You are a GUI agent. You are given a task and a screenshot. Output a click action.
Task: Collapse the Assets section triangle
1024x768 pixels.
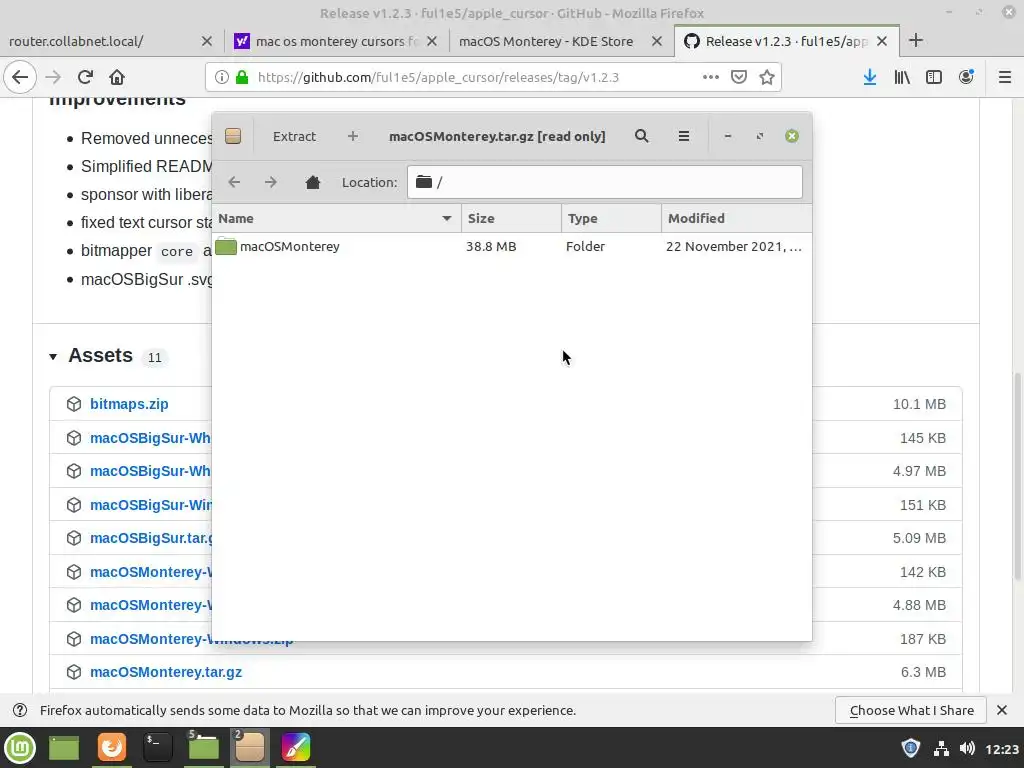coord(53,357)
